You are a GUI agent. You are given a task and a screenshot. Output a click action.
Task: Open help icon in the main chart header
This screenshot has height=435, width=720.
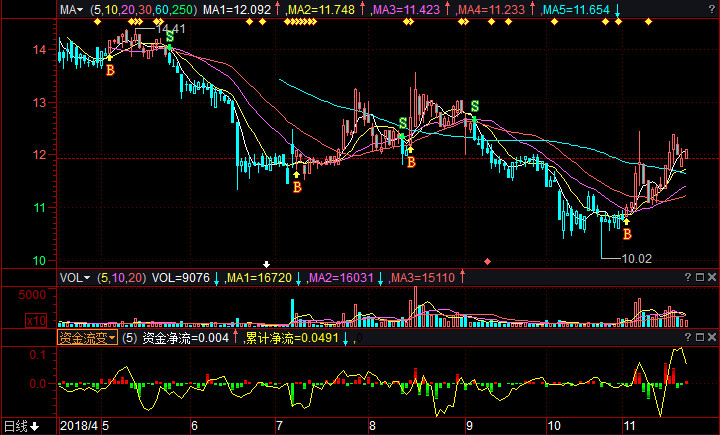[x=711, y=9]
